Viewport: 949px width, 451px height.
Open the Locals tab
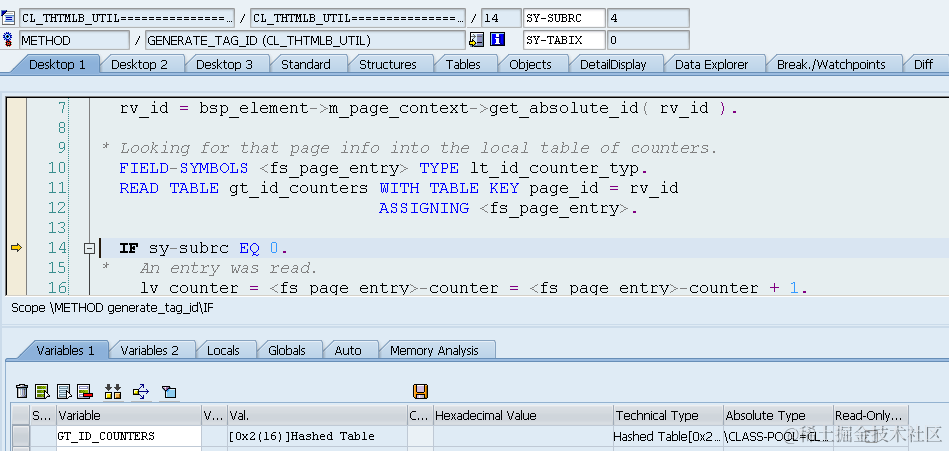223,350
